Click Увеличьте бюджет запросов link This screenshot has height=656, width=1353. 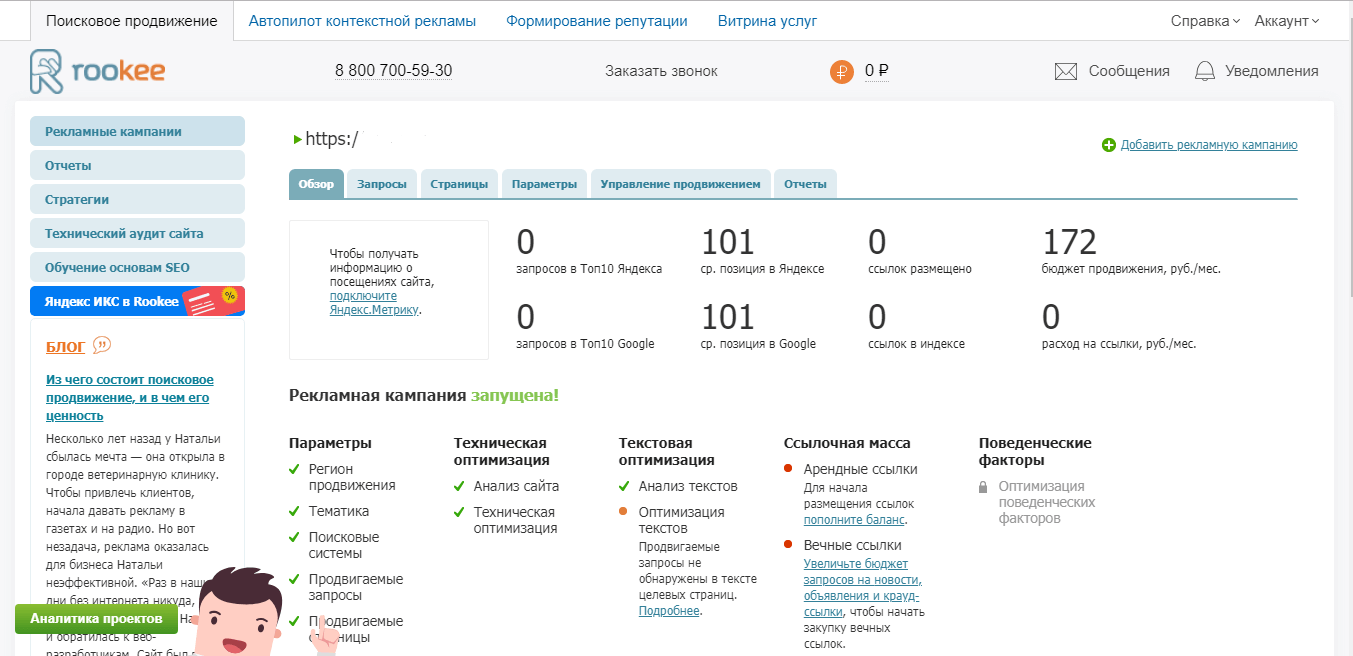863,587
